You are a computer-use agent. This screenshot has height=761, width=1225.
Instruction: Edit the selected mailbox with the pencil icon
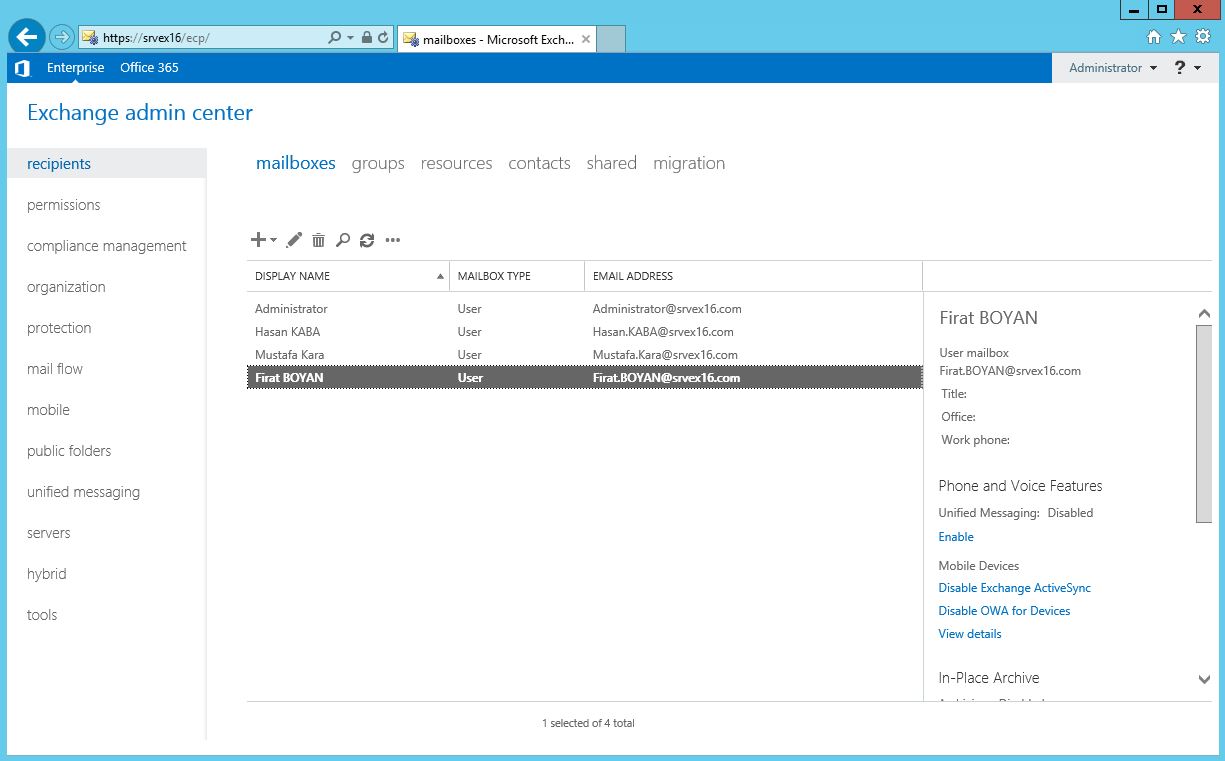(x=294, y=240)
